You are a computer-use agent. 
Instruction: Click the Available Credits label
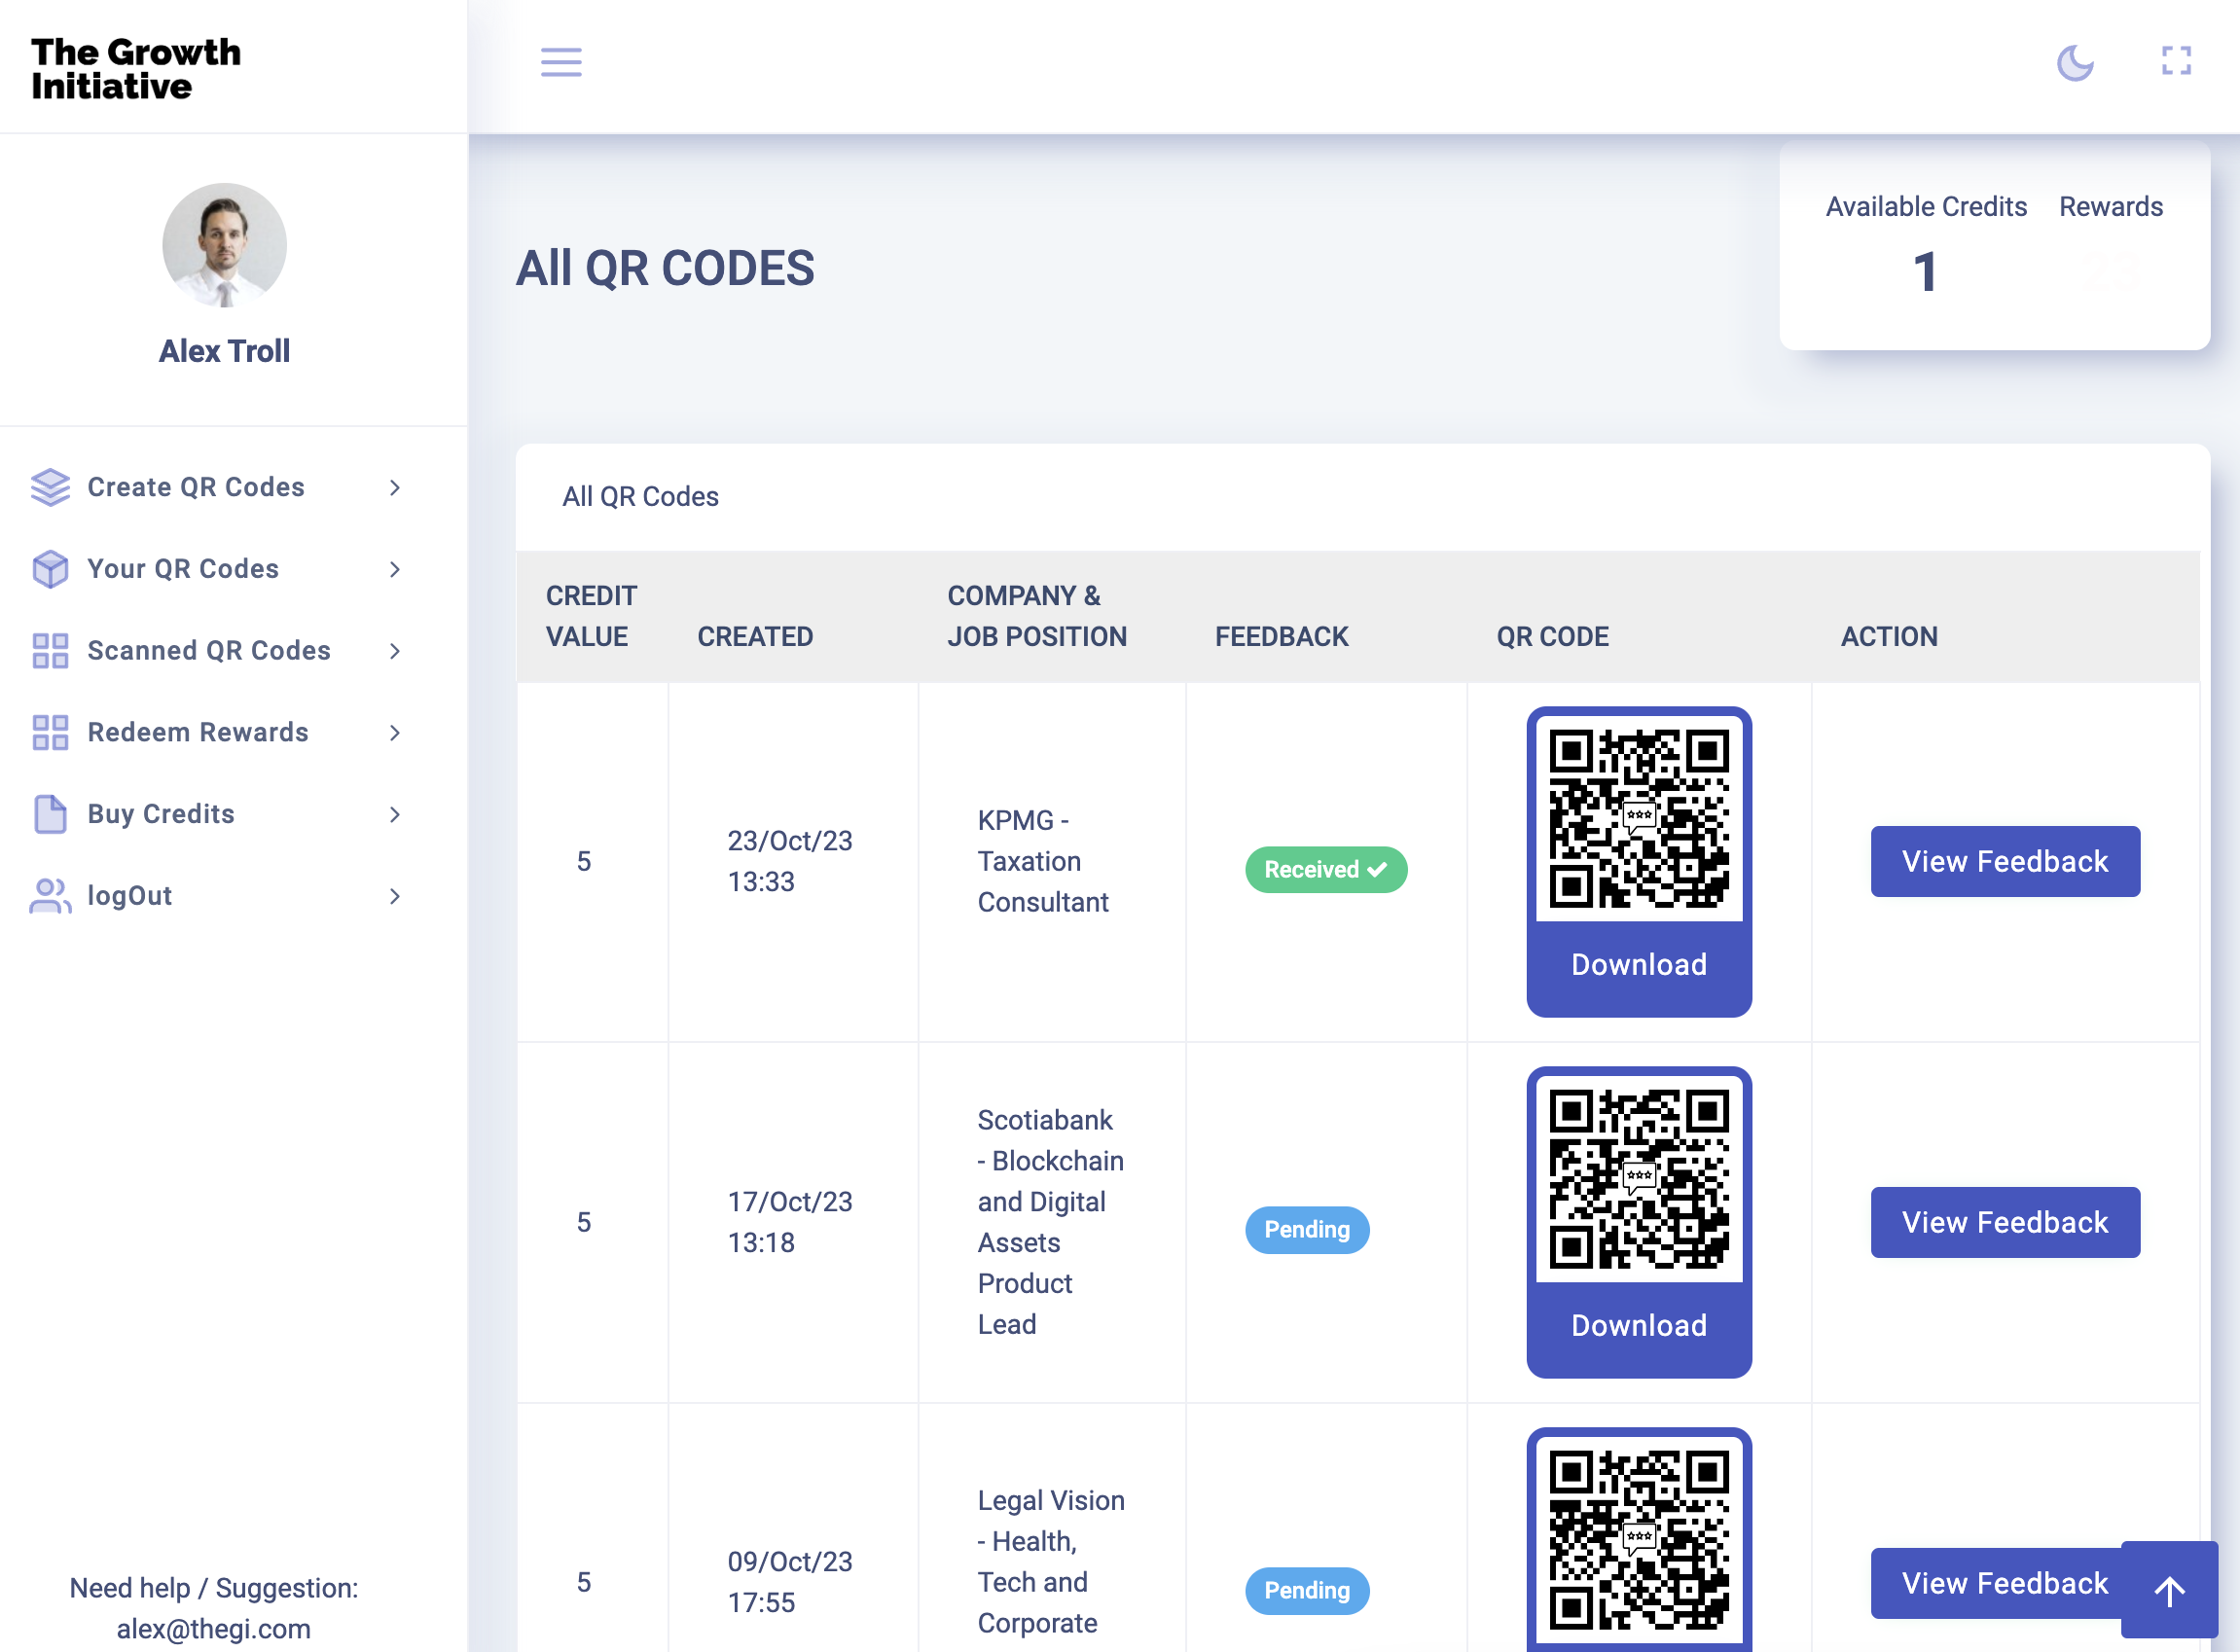click(x=1926, y=207)
